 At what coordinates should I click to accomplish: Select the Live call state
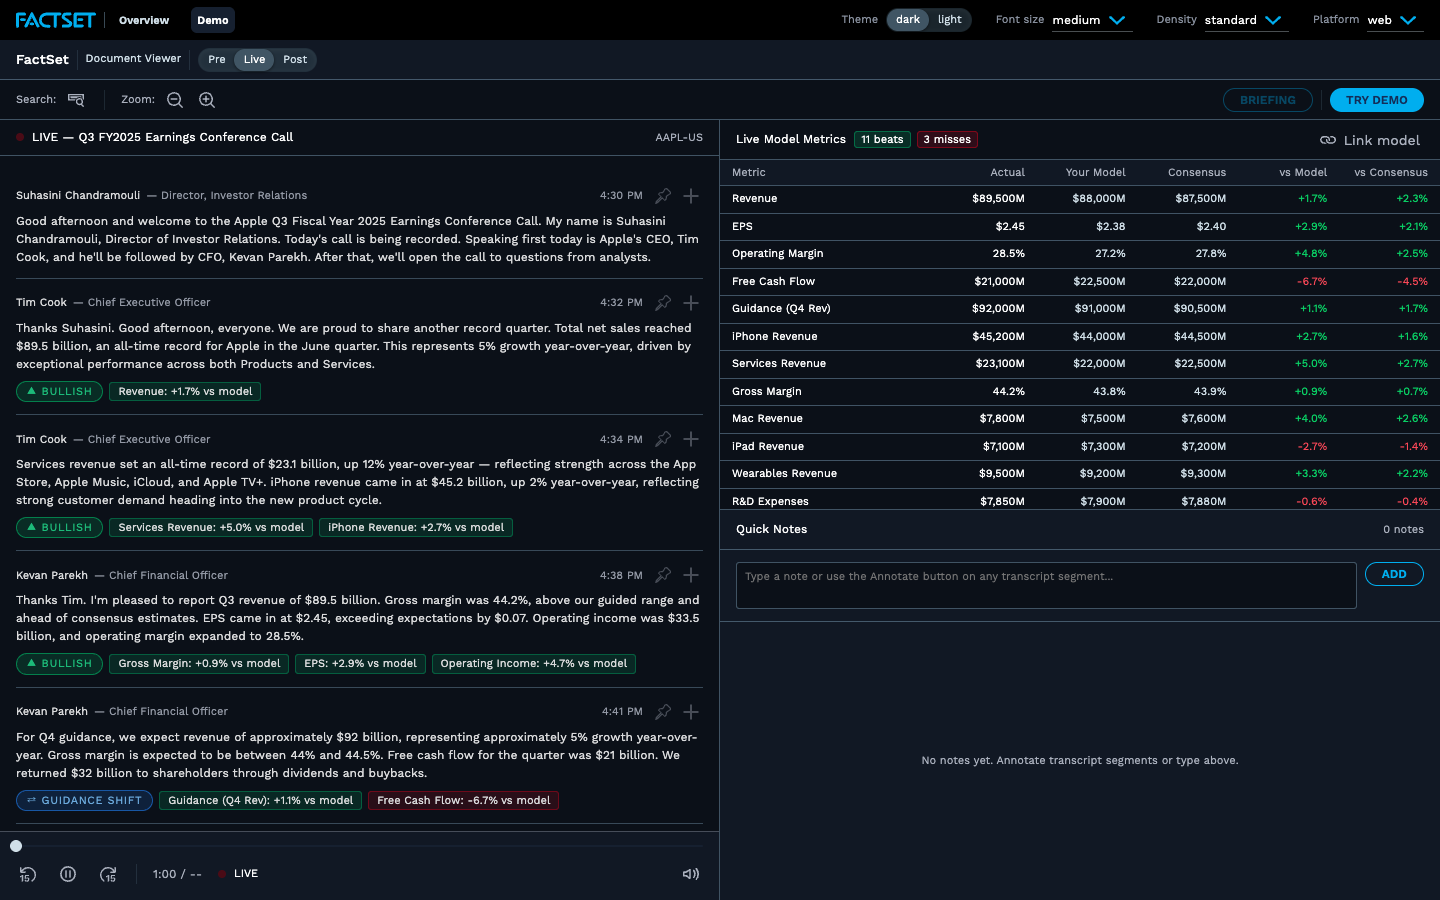(x=255, y=60)
